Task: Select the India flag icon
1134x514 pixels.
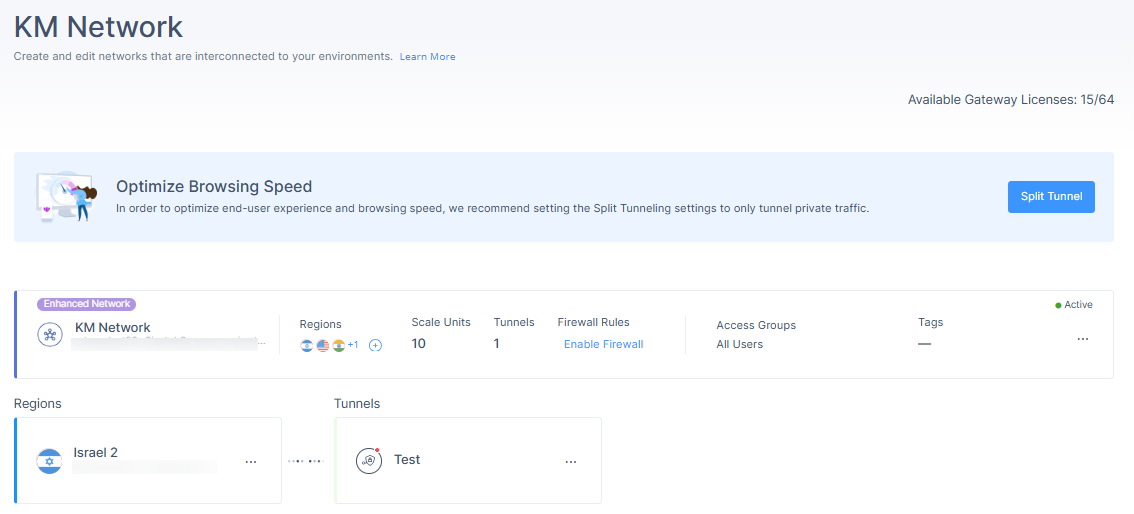Action: click(x=338, y=346)
